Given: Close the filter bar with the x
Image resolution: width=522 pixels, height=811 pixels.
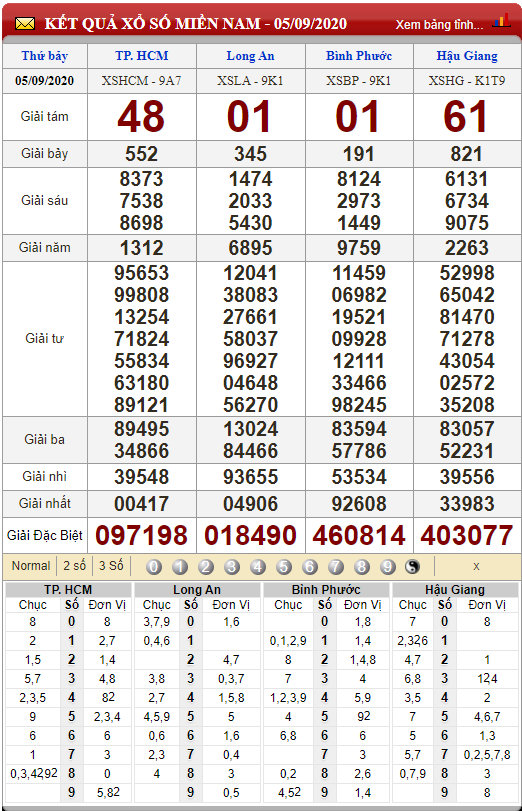Looking at the screenshot, I should pos(476,566).
